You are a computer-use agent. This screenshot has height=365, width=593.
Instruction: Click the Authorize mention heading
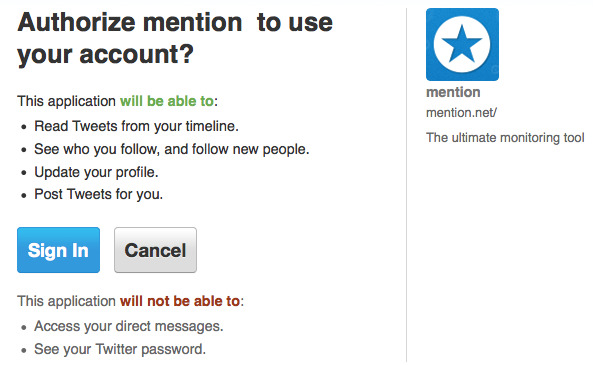click(175, 38)
